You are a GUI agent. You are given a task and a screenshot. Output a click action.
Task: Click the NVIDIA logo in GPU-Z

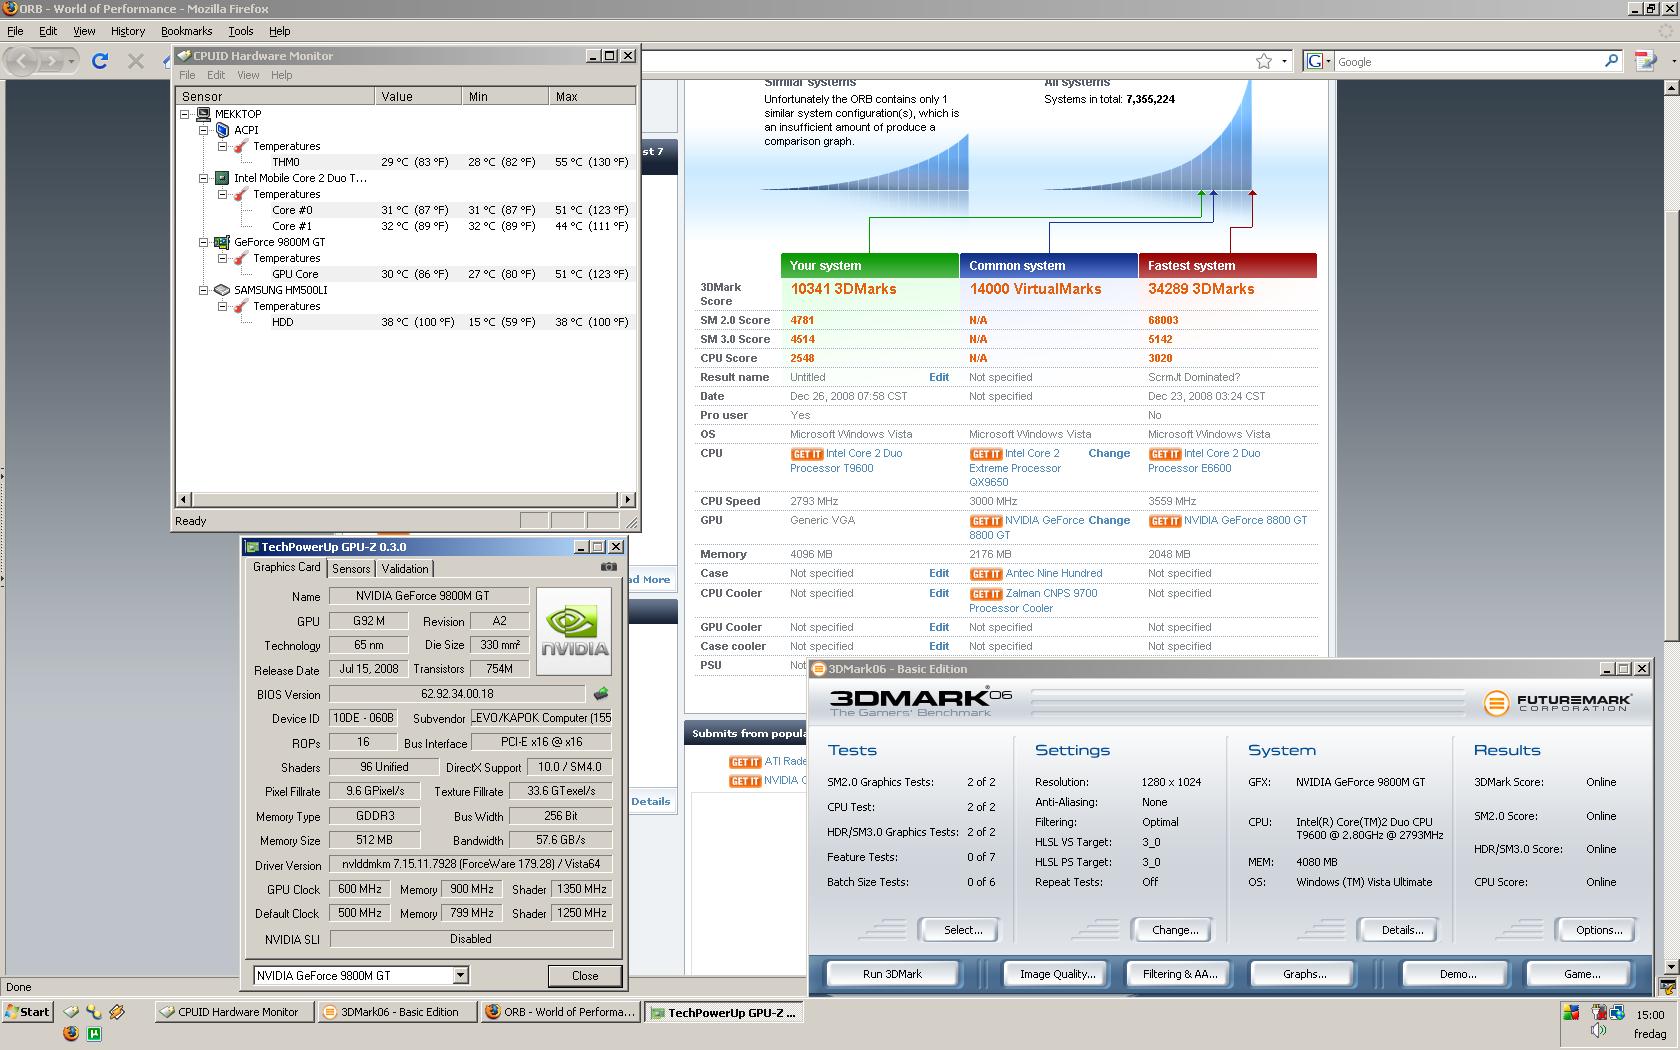point(574,631)
